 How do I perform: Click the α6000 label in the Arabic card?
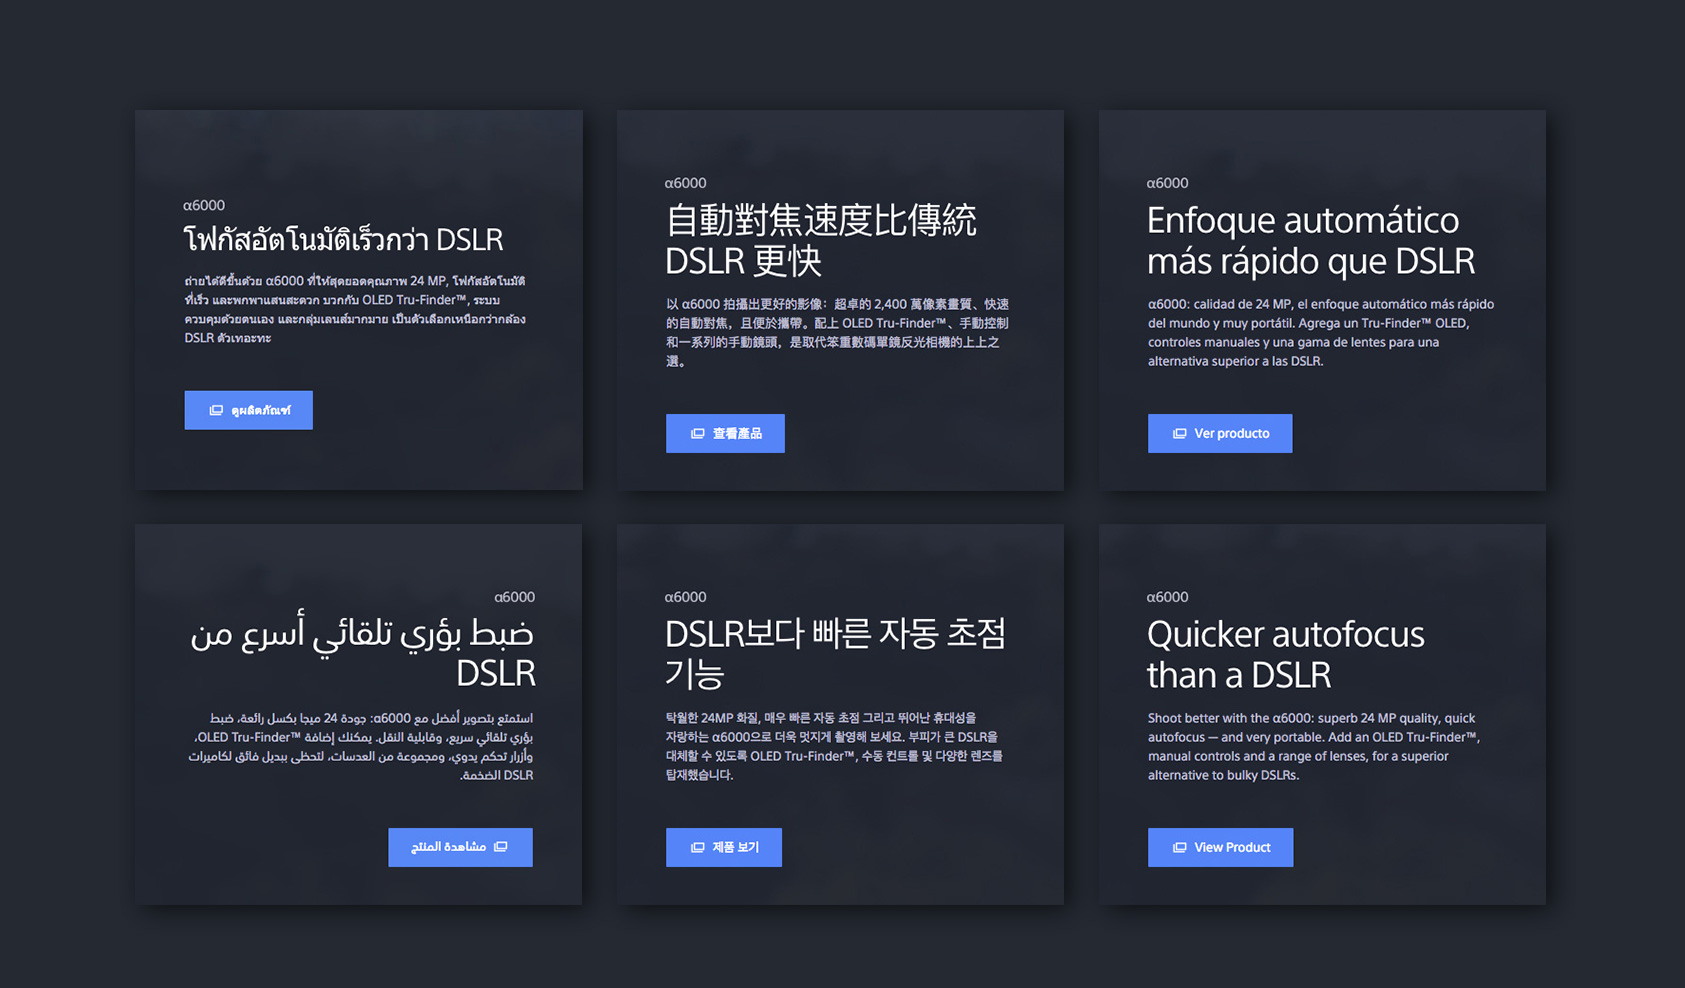(x=514, y=597)
